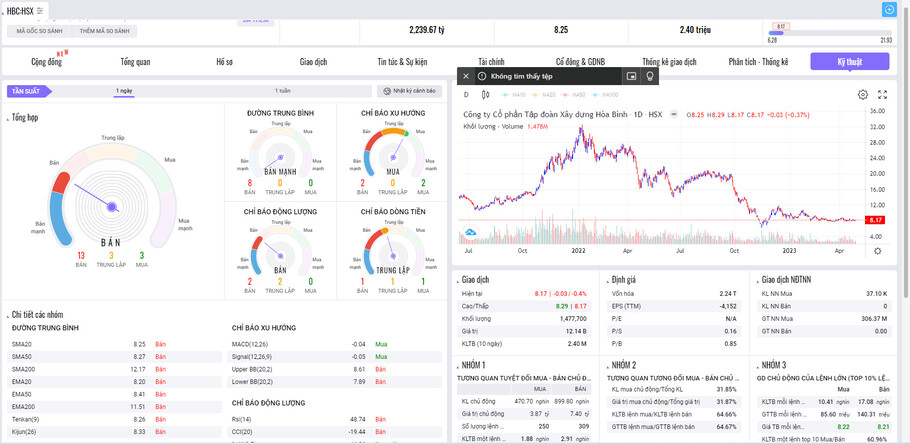Screen dimensions: 910x444
Task: Click the EPS (TTM) value -4,152
Action: pos(727,306)
